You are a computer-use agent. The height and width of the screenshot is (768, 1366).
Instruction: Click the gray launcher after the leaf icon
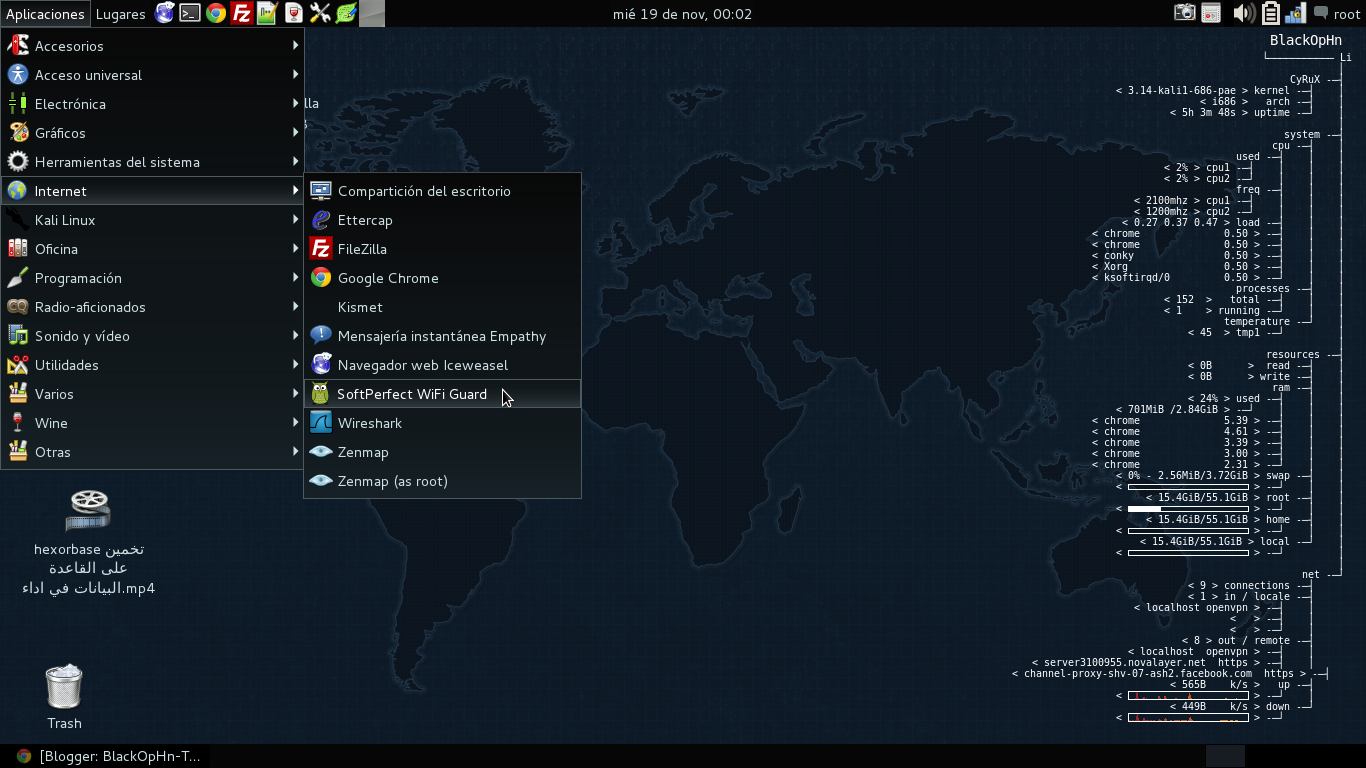(x=372, y=13)
